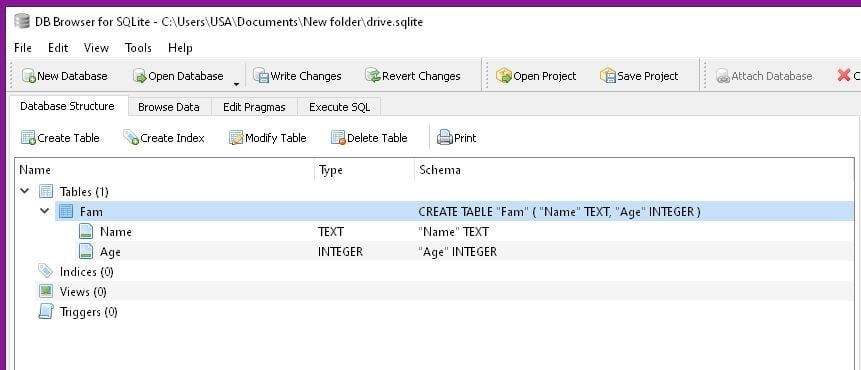This screenshot has width=861, height=370.
Task: Open the Help menu
Action: [x=180, y=48]
